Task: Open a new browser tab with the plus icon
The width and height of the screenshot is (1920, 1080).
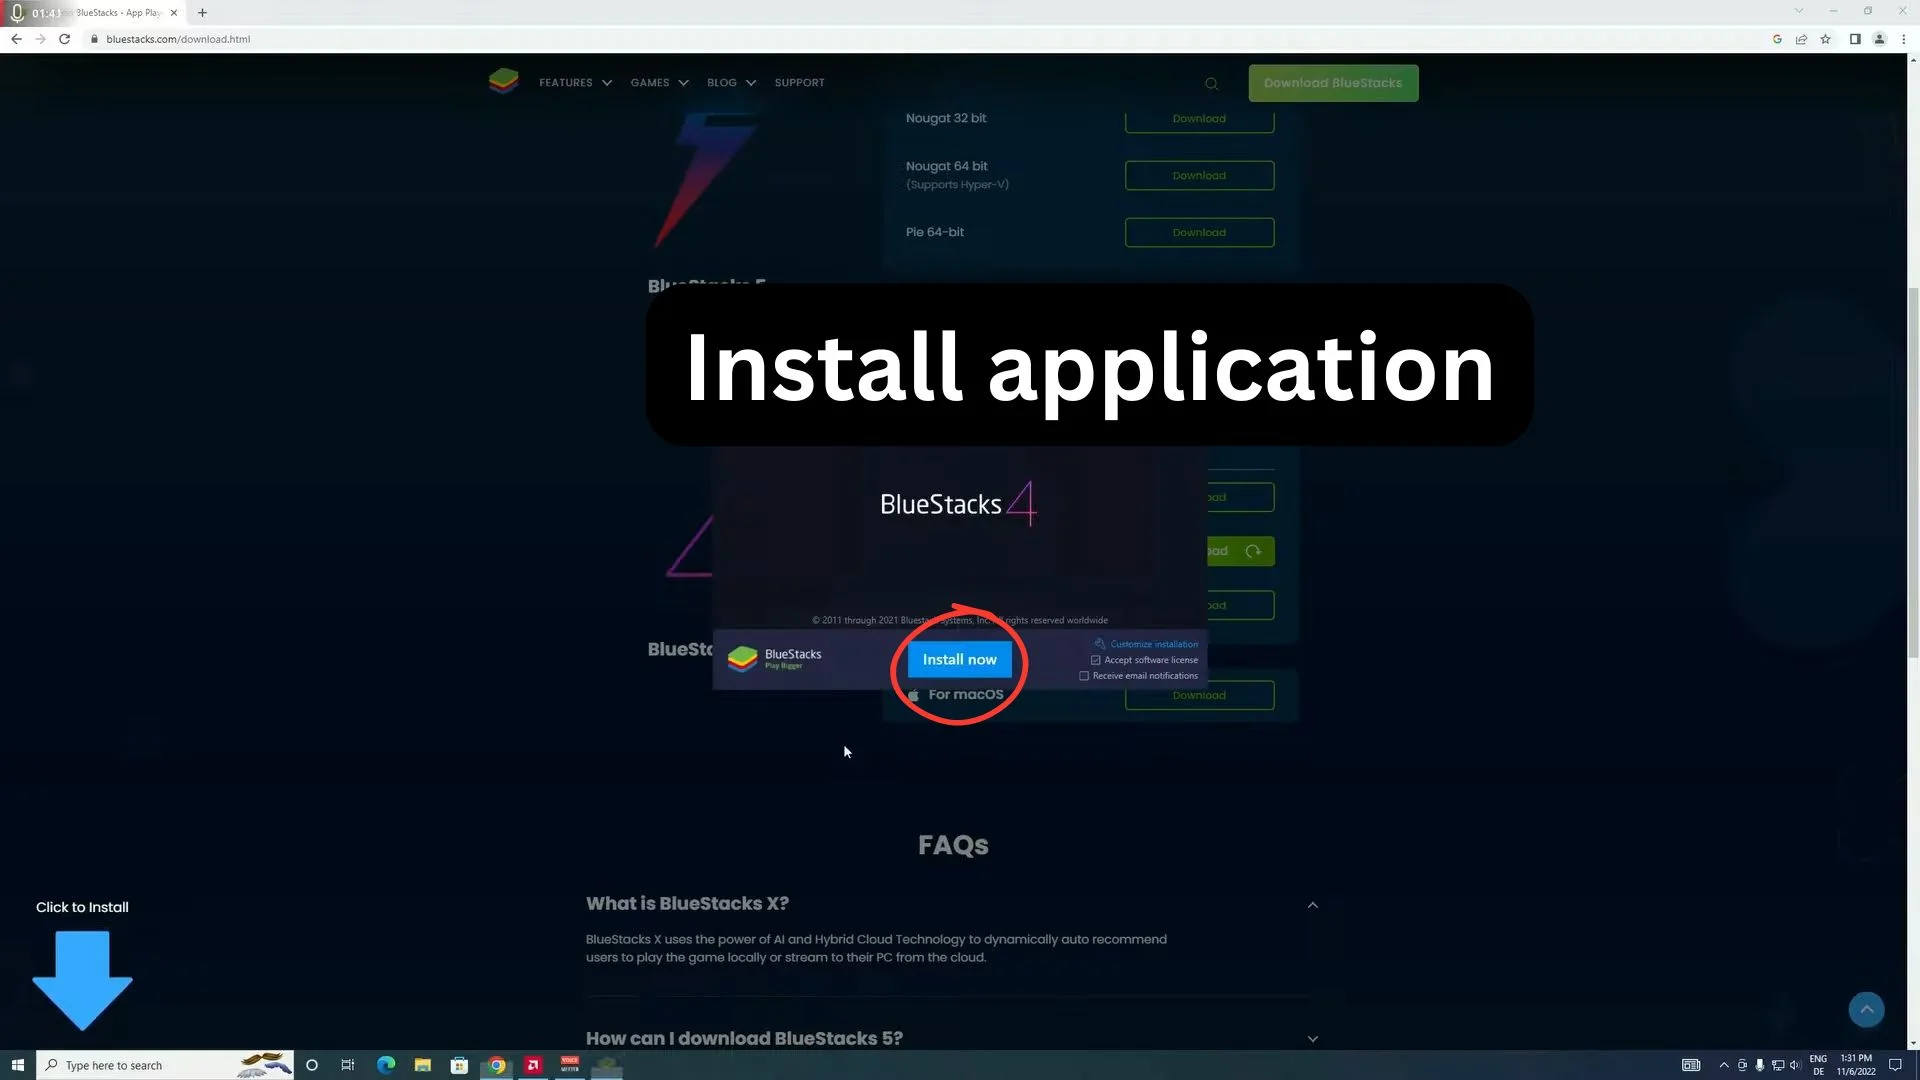Action: [202, 13]
